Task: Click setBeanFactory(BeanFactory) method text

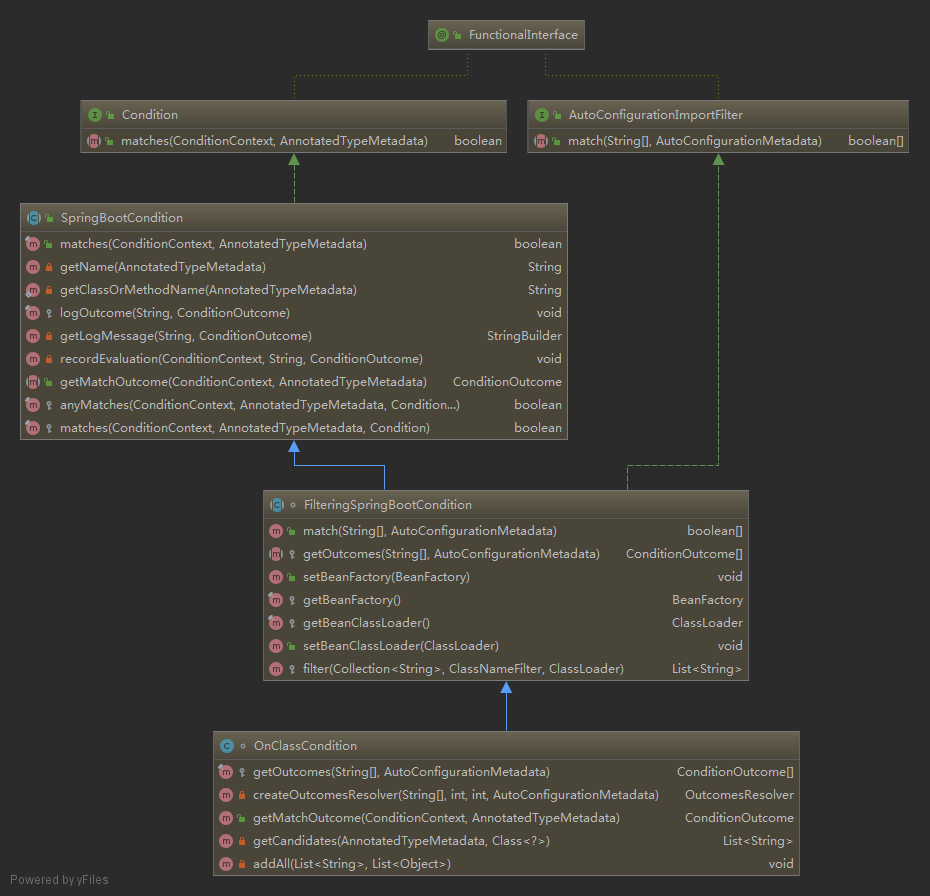Action: tap(386, 577)
